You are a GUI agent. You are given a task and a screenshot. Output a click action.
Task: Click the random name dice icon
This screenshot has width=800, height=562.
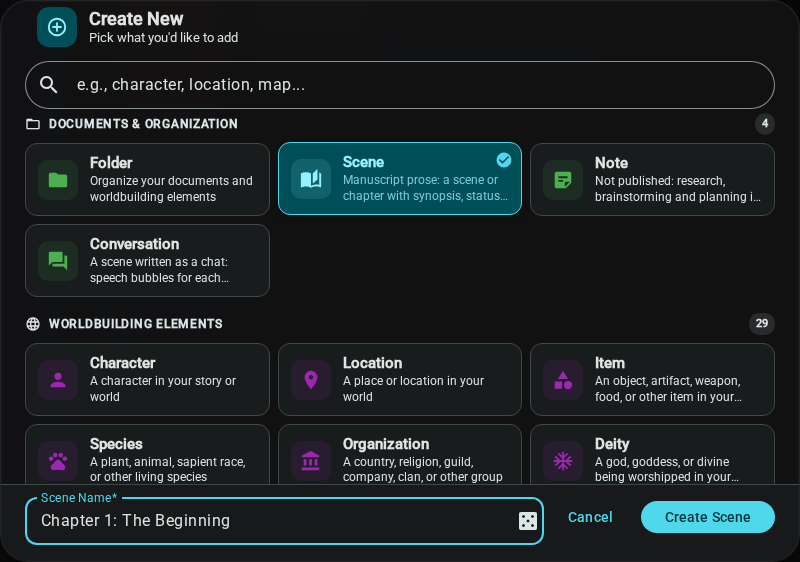coord(528,521)
